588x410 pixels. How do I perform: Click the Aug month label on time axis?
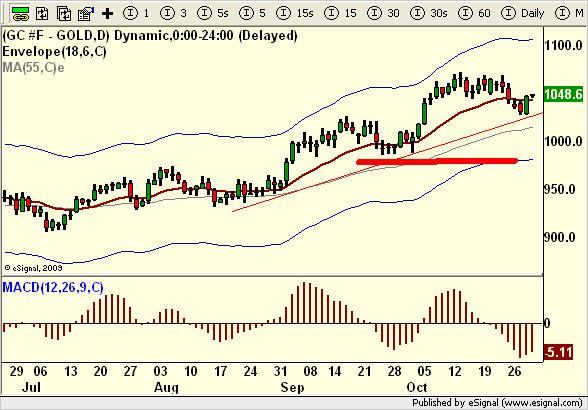(166, 387)
